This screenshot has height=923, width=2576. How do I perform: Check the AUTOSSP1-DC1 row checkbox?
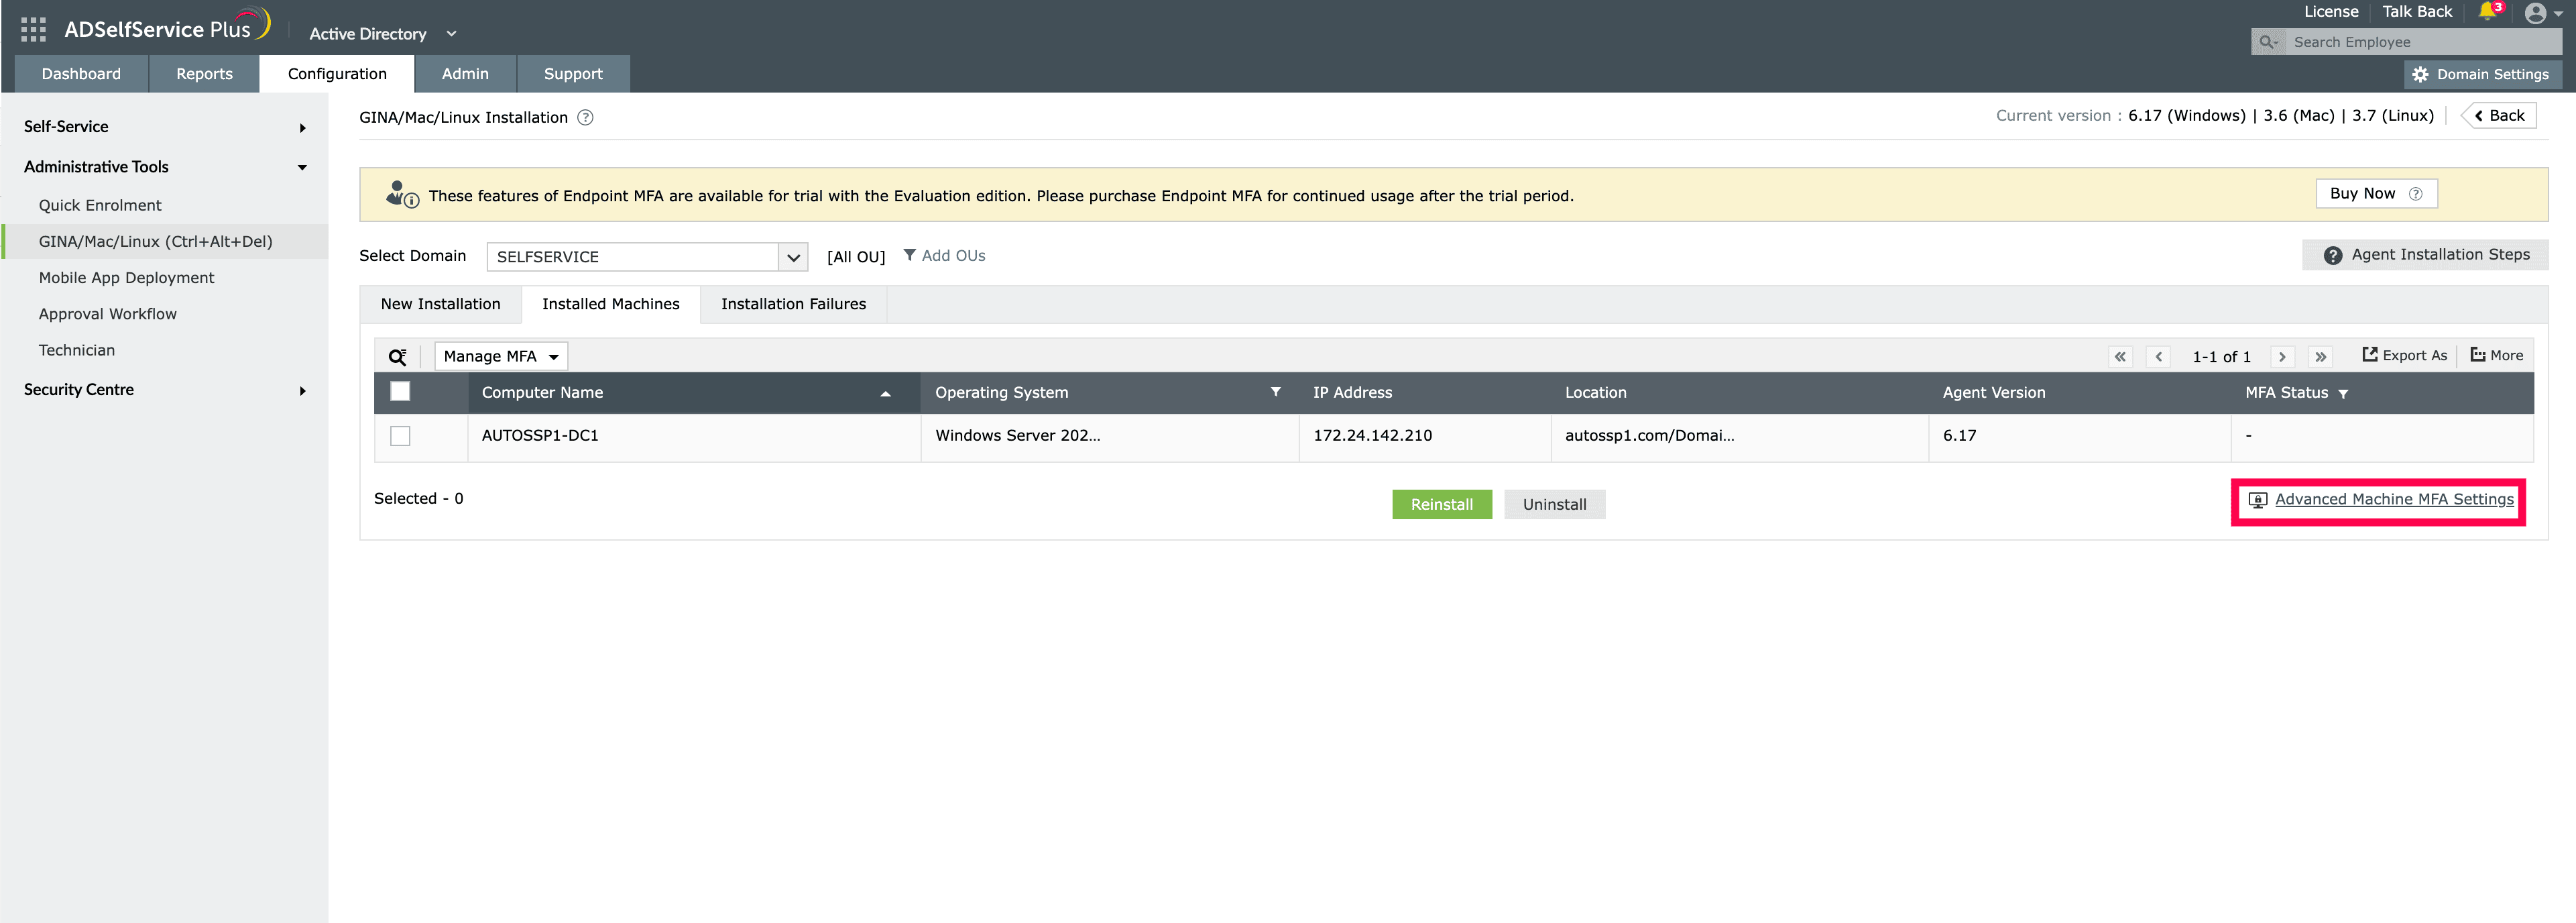tap(400, 436)
